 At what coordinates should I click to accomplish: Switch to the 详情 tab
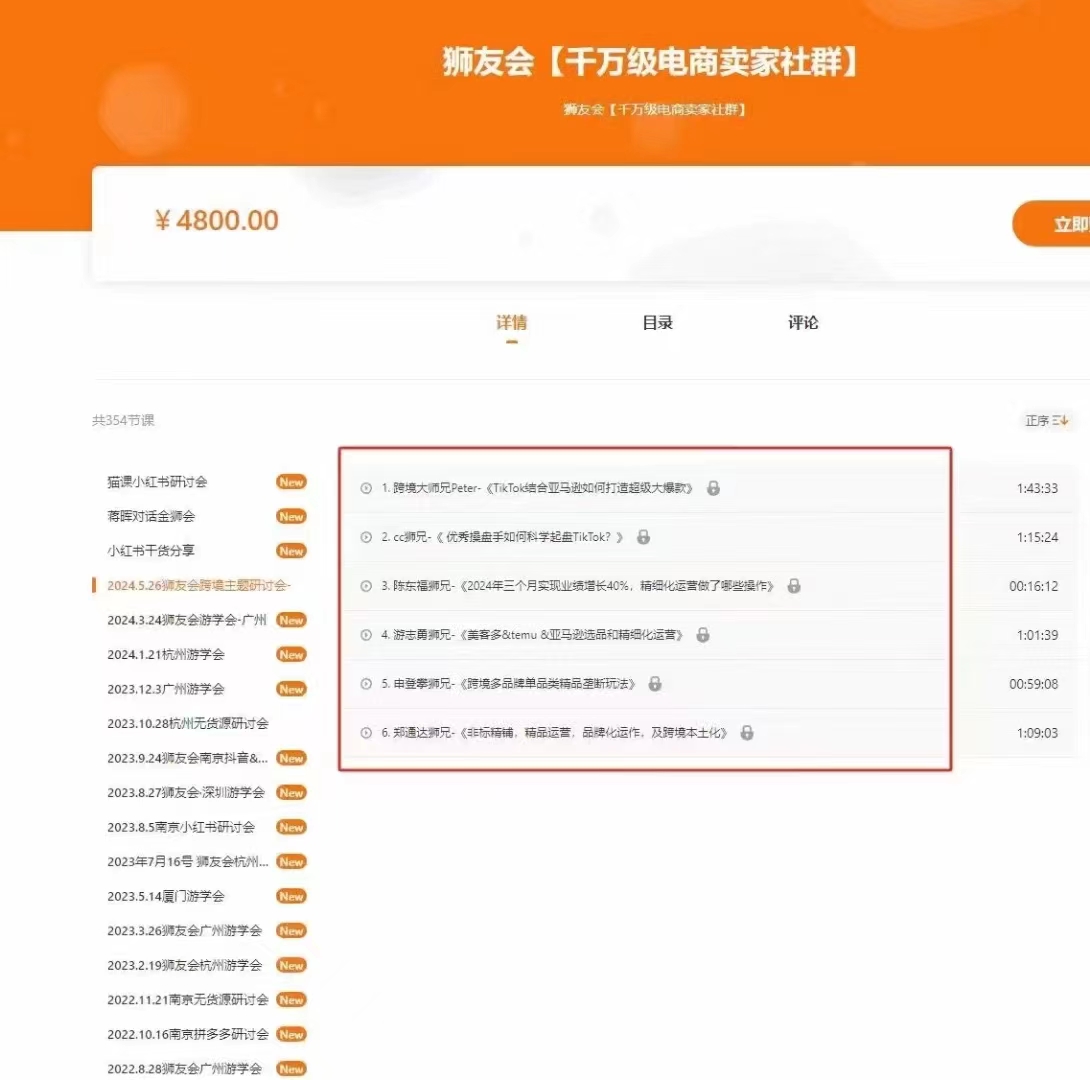512,322
